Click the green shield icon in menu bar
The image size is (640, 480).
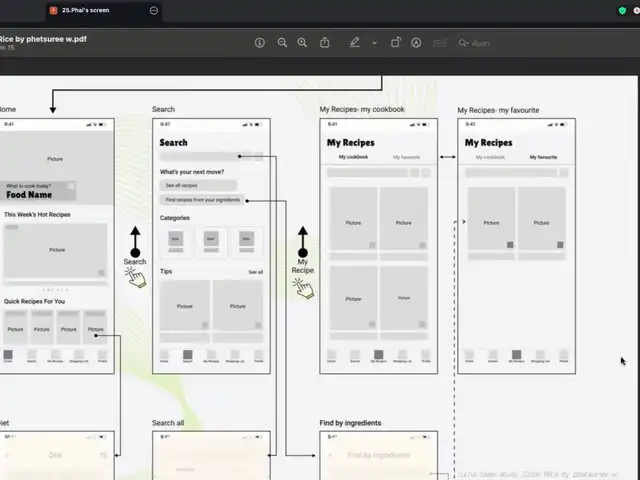(623, 10)
